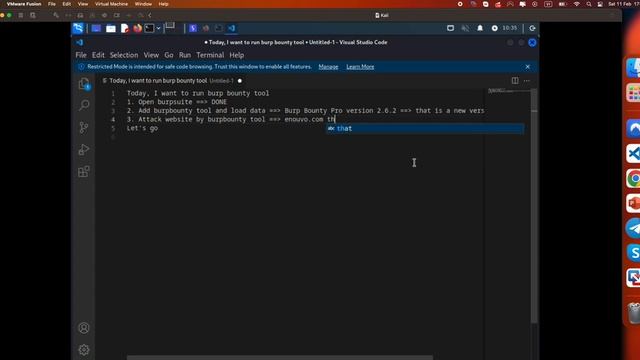The width and height of the screenshot is (640, 360).
Task: Click the horizontal scrollbar at editor bottom
Action: coord(280,358)
